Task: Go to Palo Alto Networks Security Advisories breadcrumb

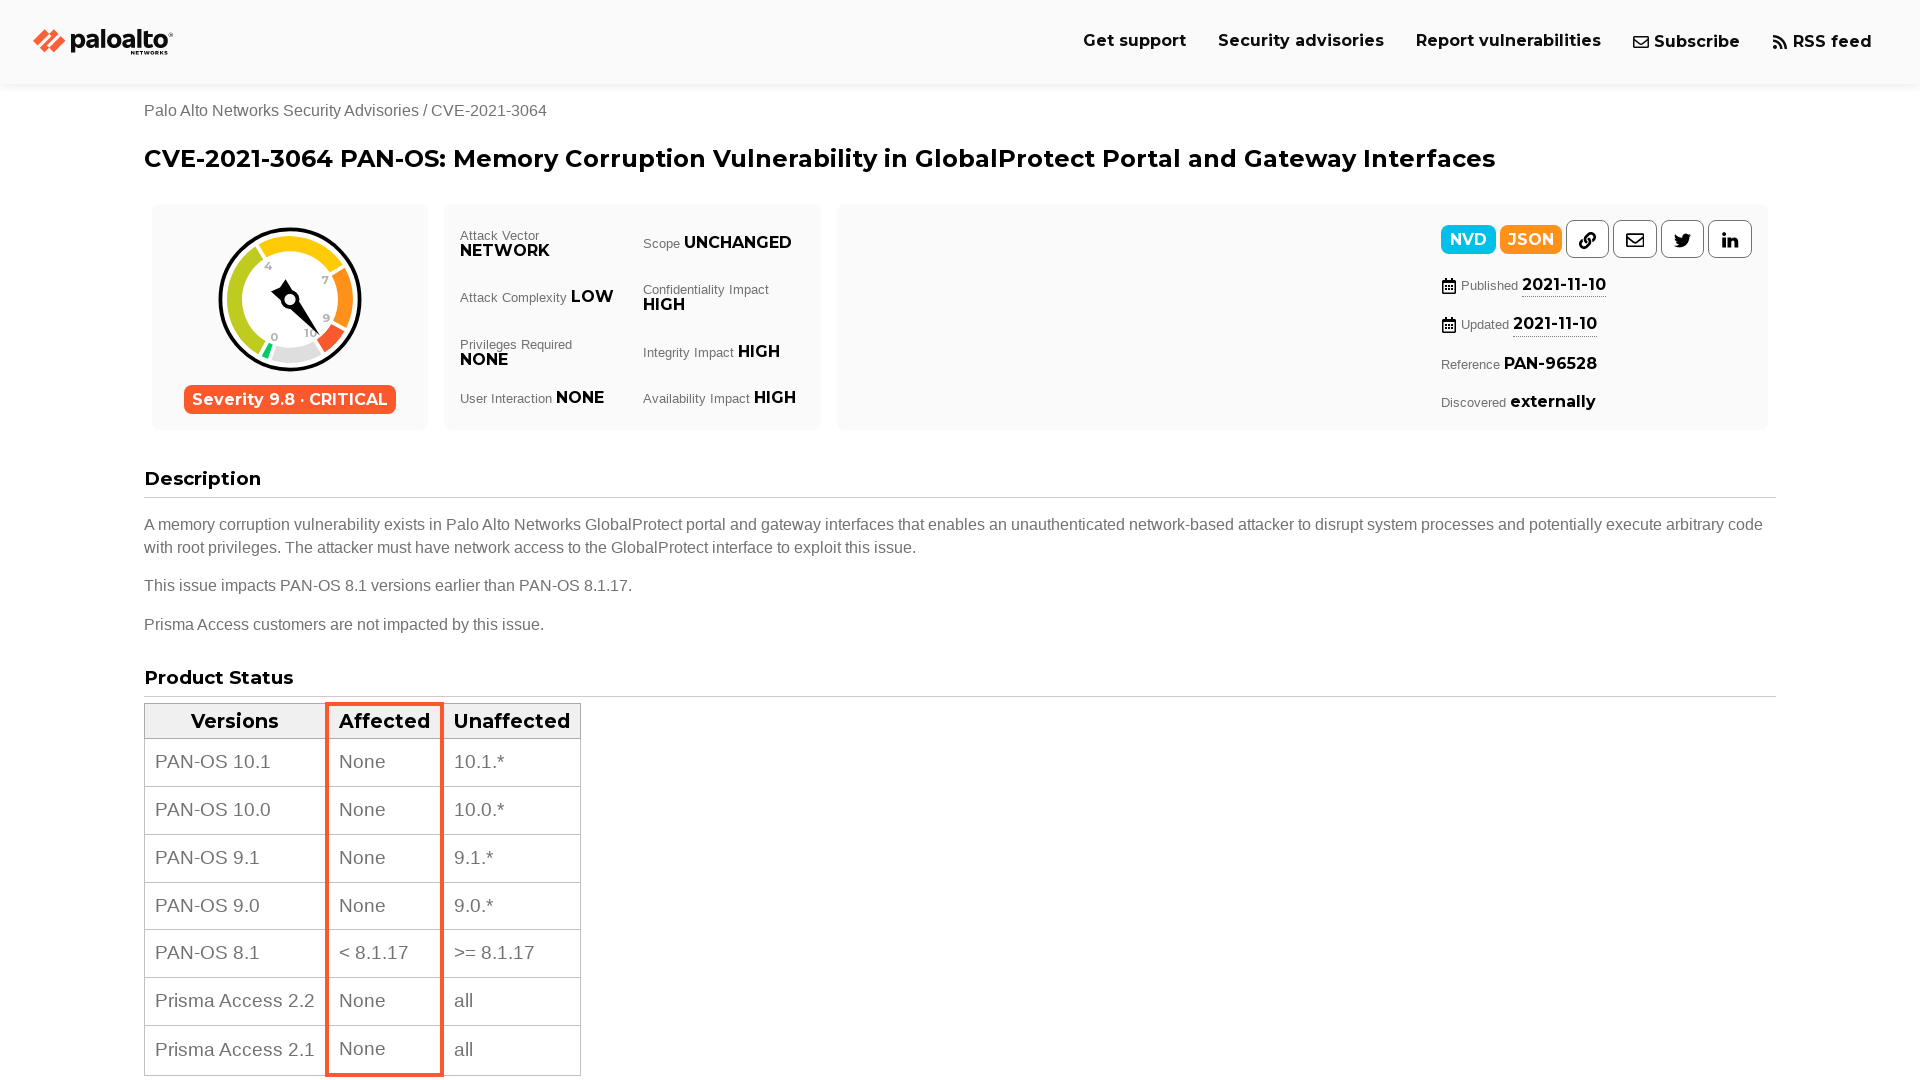Action: point(281,111)
